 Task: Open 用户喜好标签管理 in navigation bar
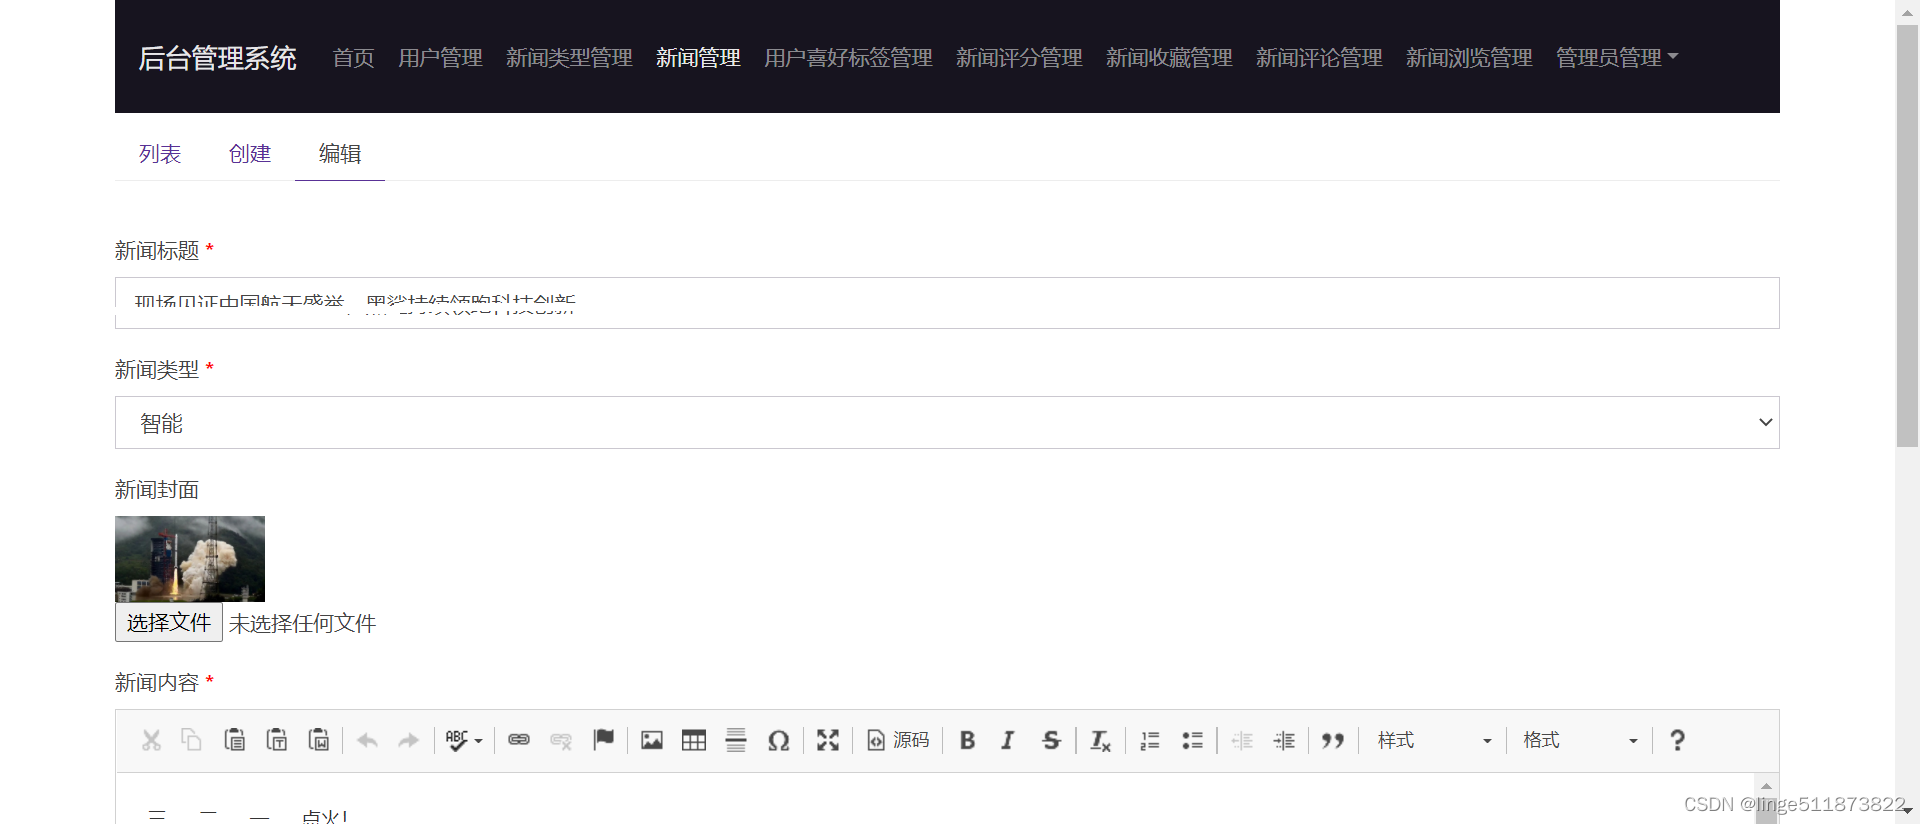tap(848, 58)
